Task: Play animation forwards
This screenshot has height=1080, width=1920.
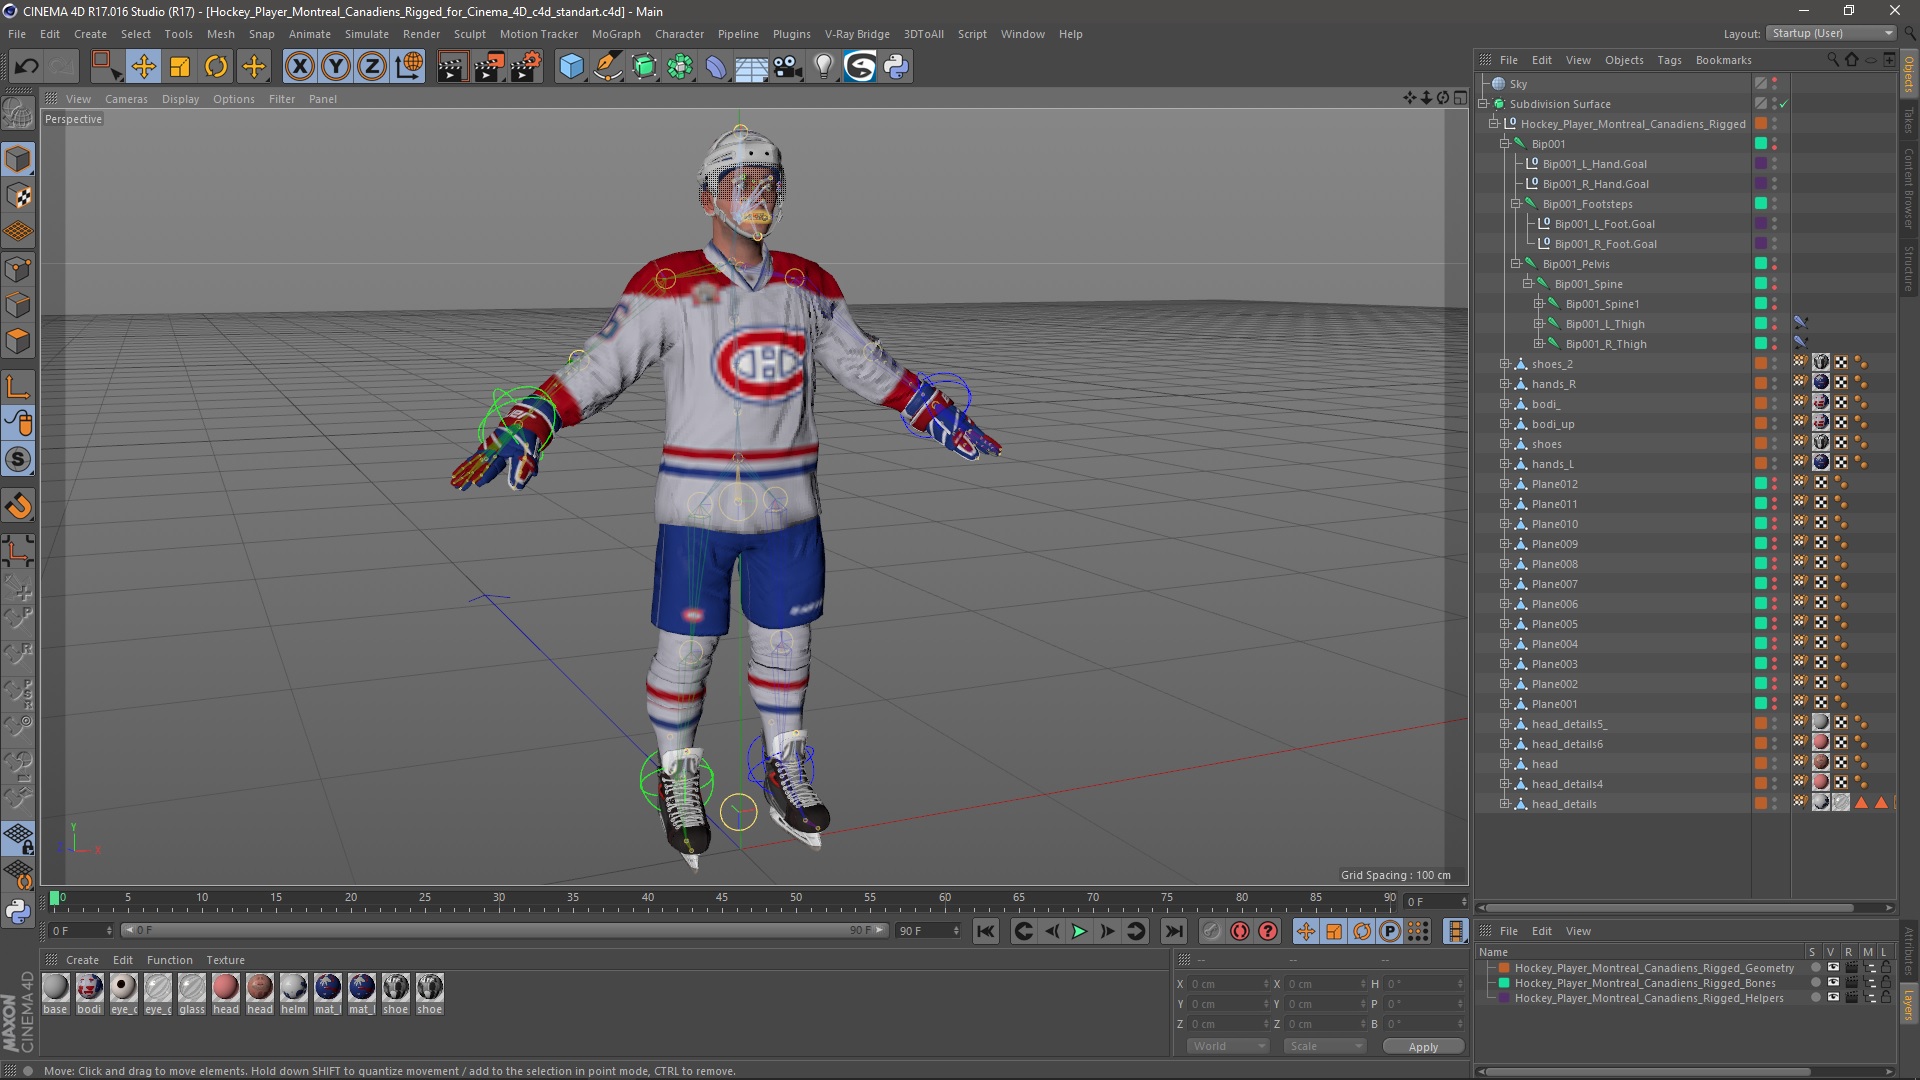Action: [x=1079, y=931]
